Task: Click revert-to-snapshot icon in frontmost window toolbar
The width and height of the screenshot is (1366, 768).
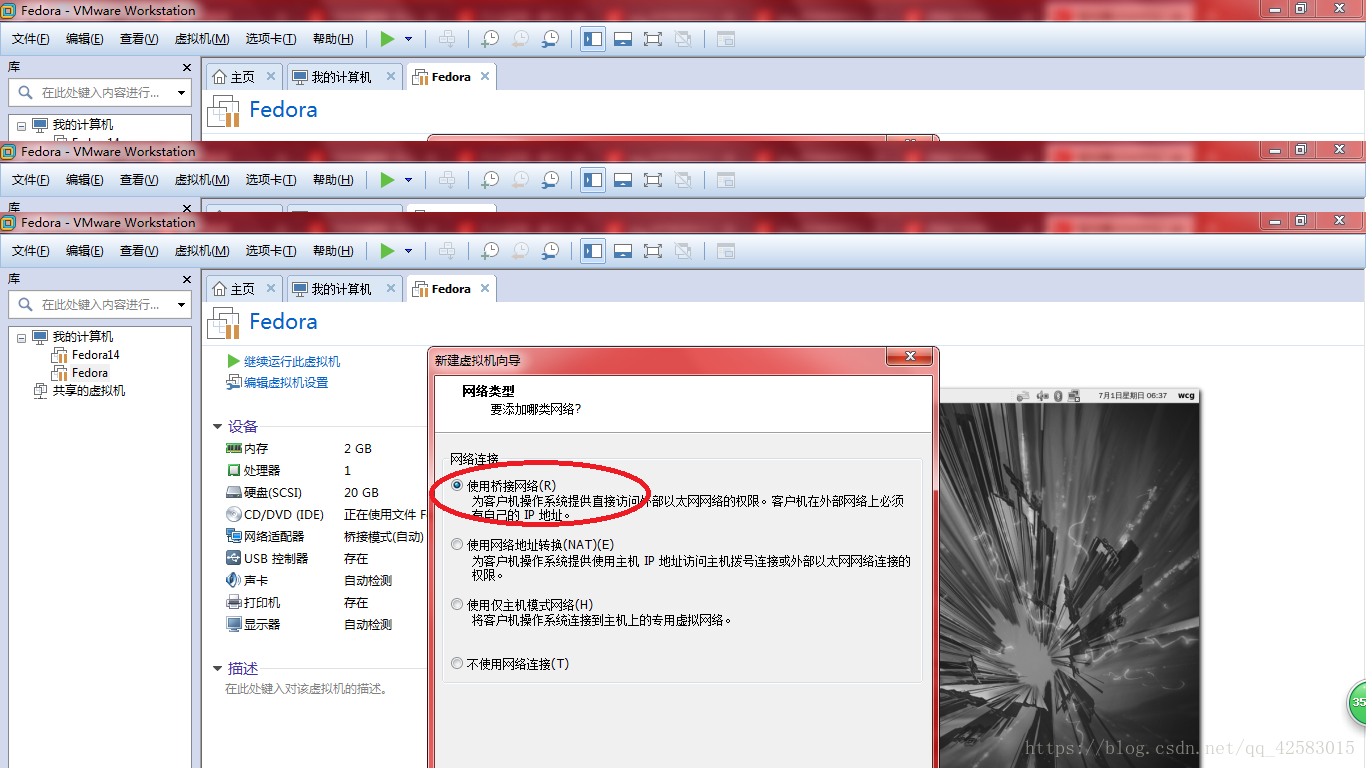Action: (x=520, y=250)
